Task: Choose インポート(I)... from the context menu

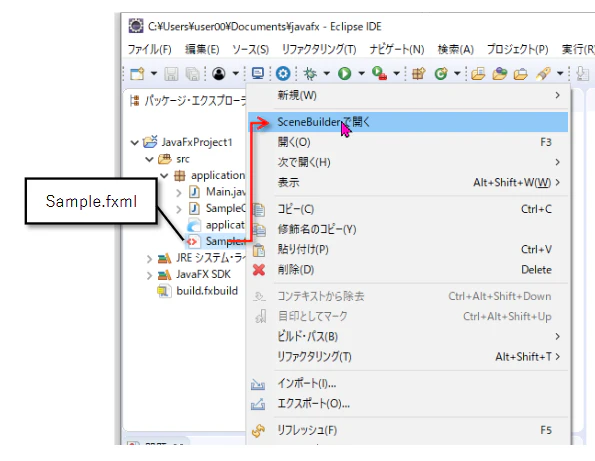Action: click(x=408, y=384)
